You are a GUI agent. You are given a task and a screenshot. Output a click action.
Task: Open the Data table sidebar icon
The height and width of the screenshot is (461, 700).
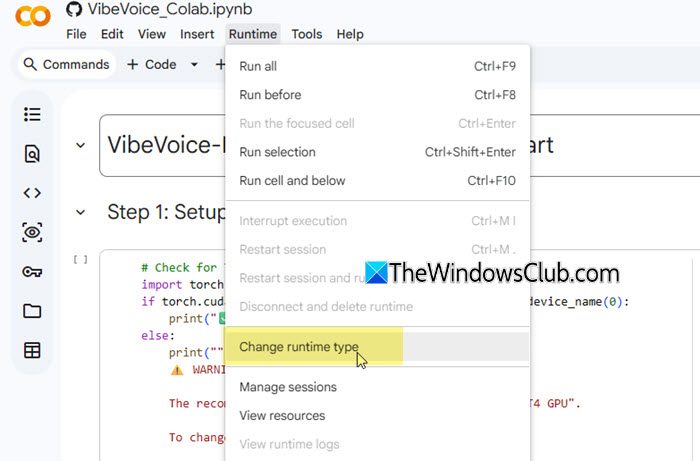[x=32, y=350]
